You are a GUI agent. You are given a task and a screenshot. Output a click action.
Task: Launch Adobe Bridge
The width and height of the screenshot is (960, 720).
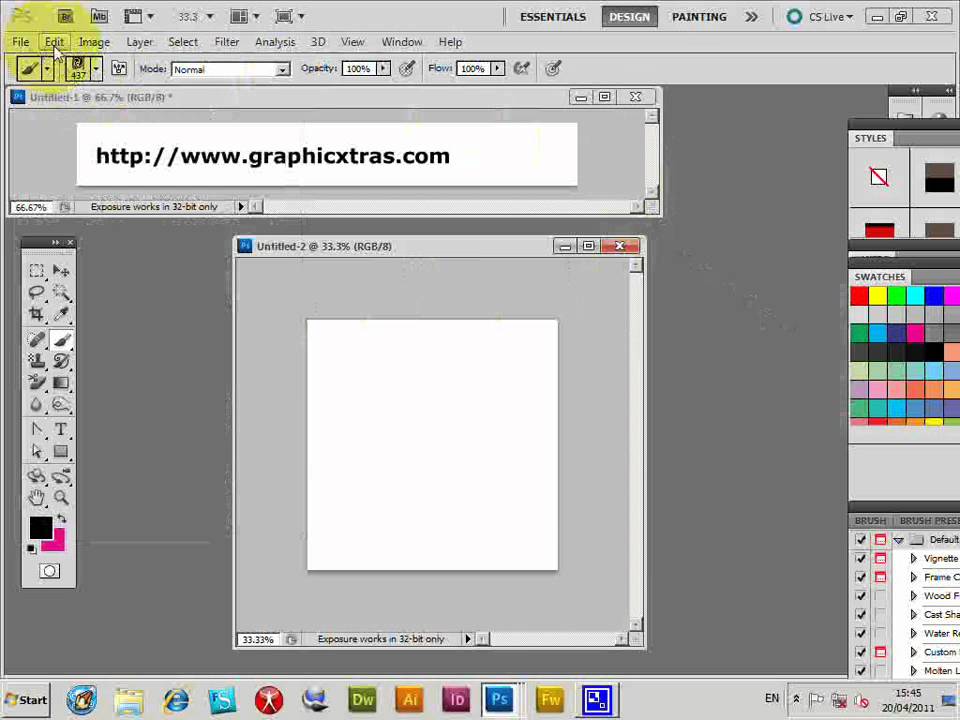pos(65,17)
